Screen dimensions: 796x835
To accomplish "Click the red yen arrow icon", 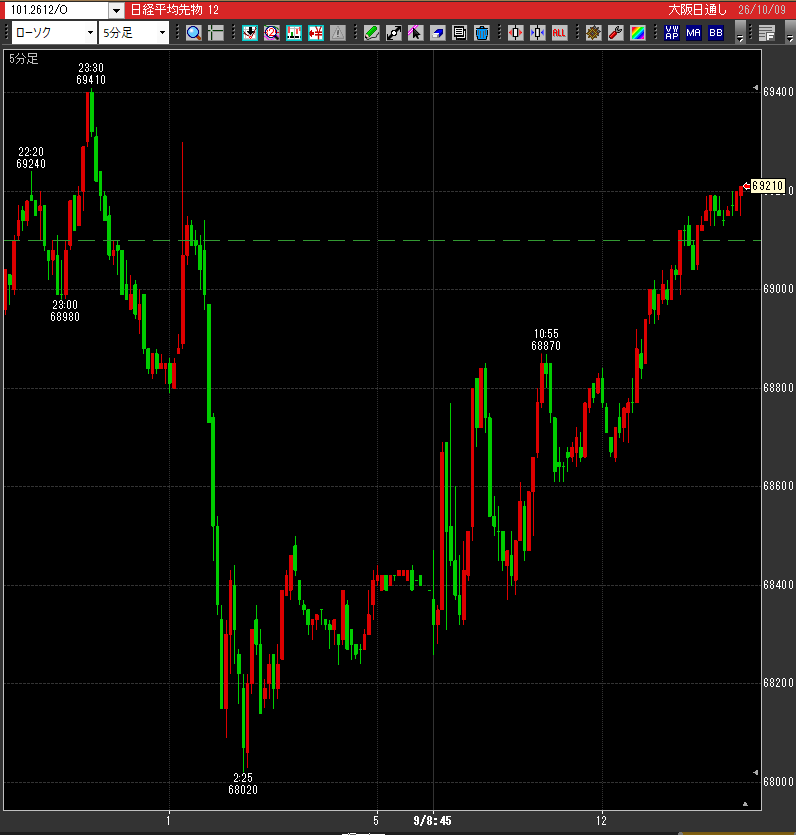I will [316, 33].
